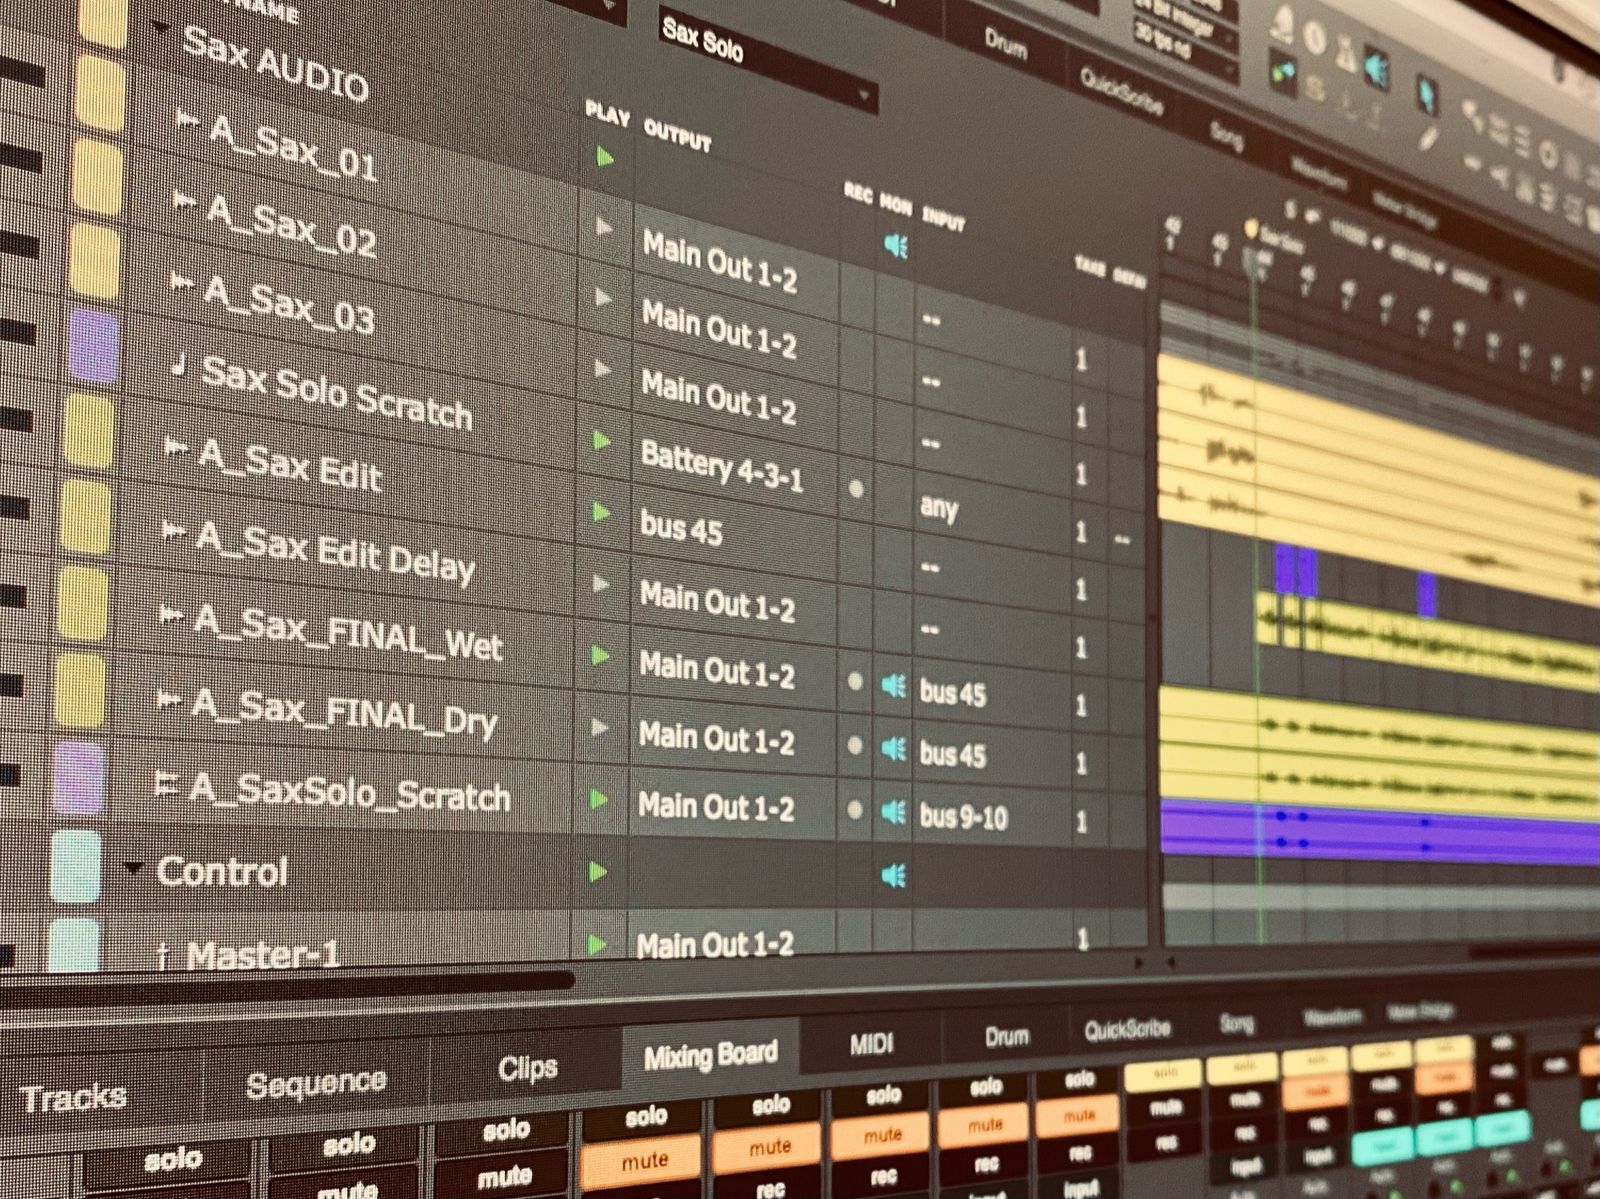Toggle input monitor icon for Control folder

pyautogui.click(x=893, y=876)
